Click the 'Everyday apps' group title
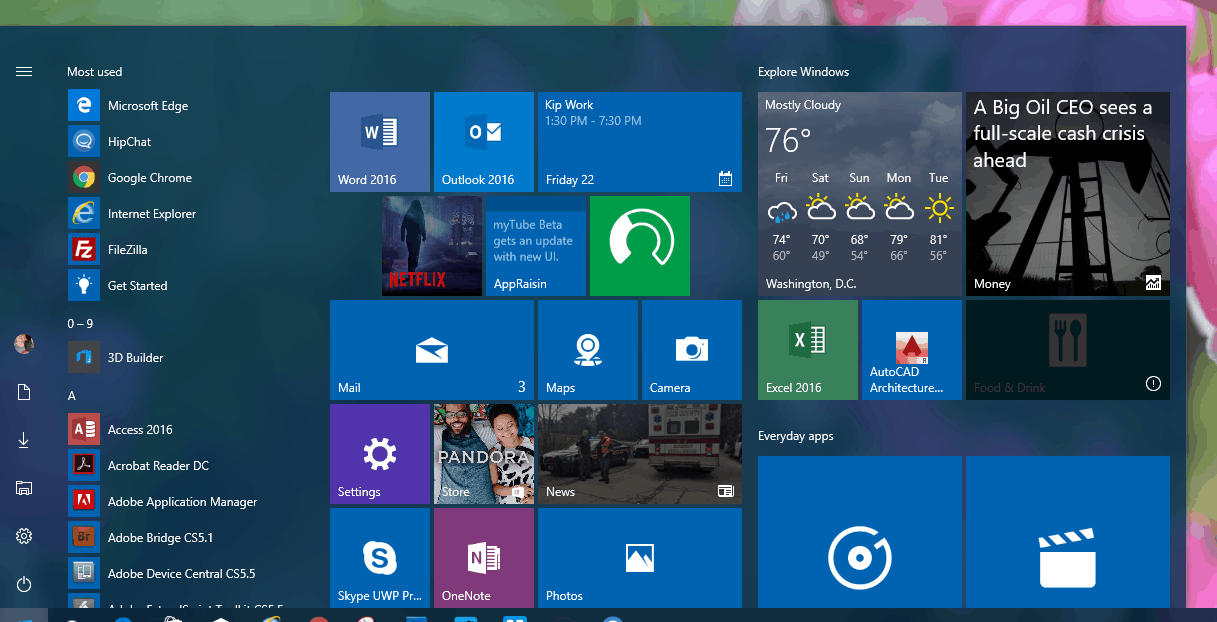 pos(796,436)
